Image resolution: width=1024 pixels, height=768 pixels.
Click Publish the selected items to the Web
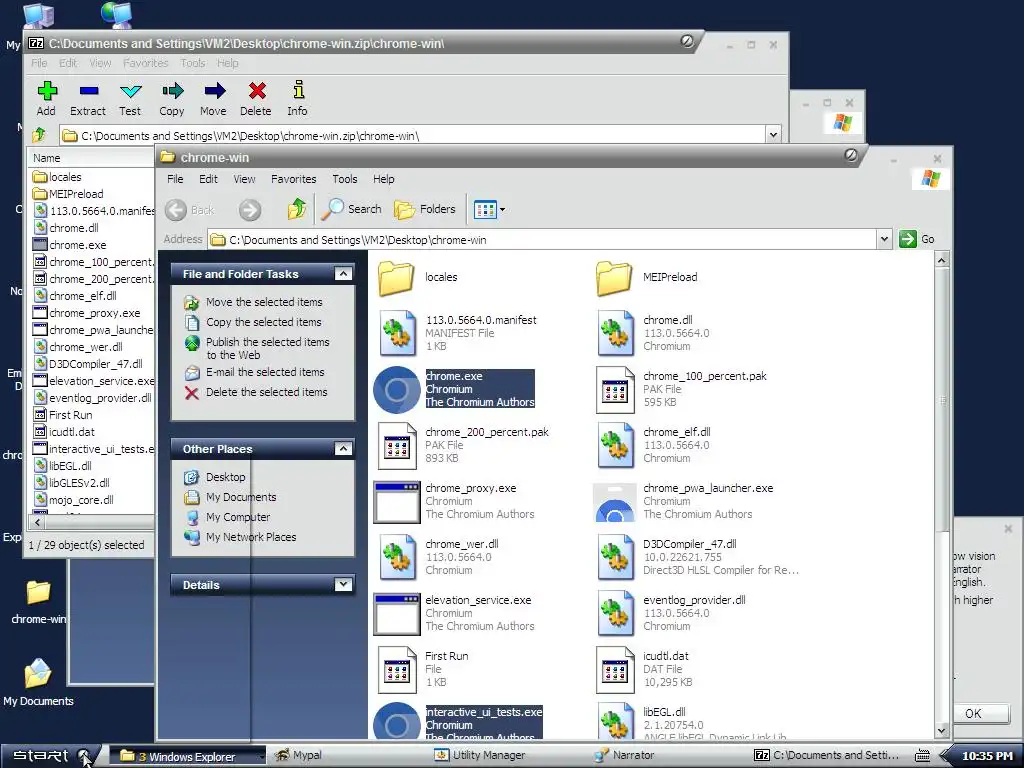click(268, 348)
